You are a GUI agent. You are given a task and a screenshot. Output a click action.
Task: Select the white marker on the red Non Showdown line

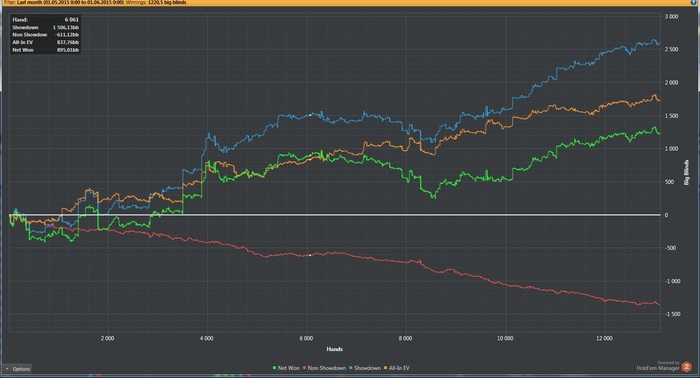coord(310,255)
